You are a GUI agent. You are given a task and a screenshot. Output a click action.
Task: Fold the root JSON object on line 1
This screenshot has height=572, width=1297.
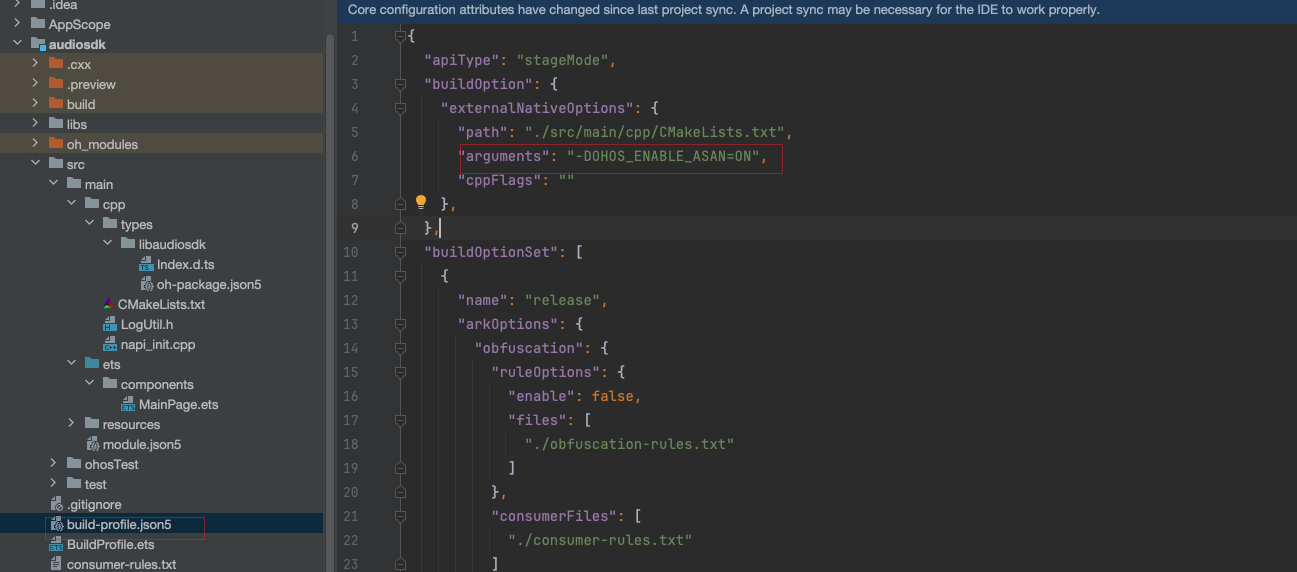point(401,36)
